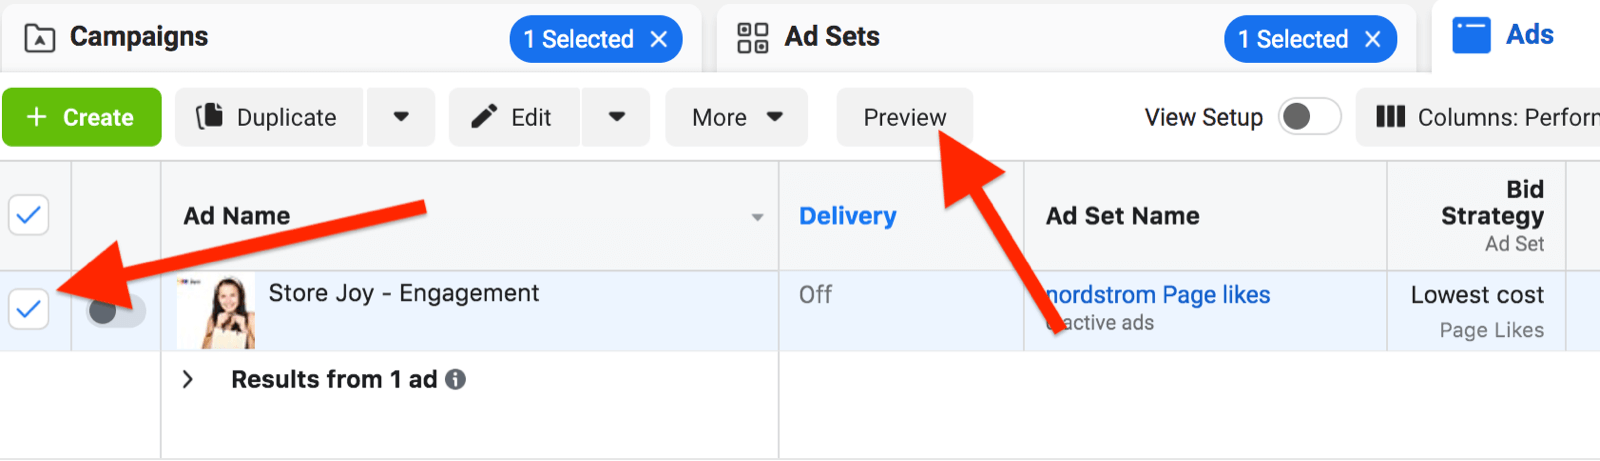Screen dimensions: 1600x461
Task: Clear the Campaigns 1 Selected filter
Action: (x=659, y=39)
